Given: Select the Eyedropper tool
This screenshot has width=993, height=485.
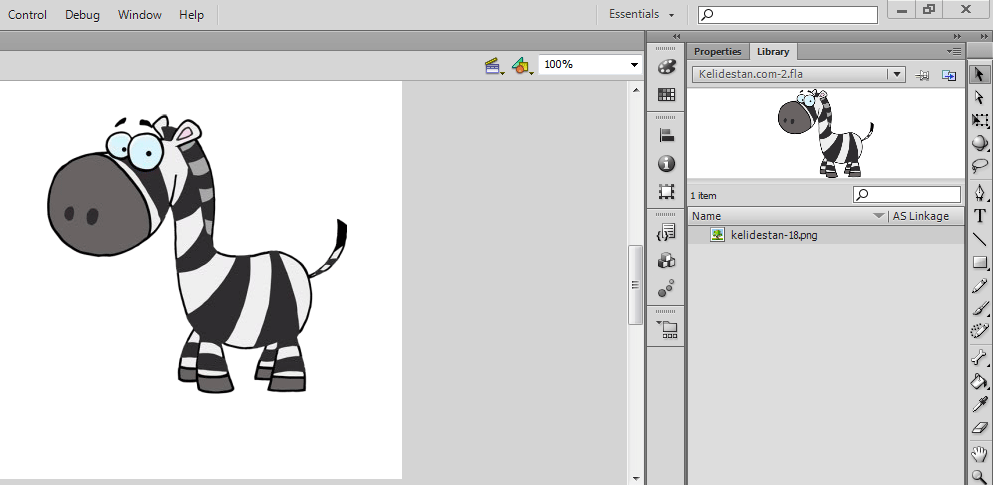Looking at the screenshot, I should coord(980,405).
